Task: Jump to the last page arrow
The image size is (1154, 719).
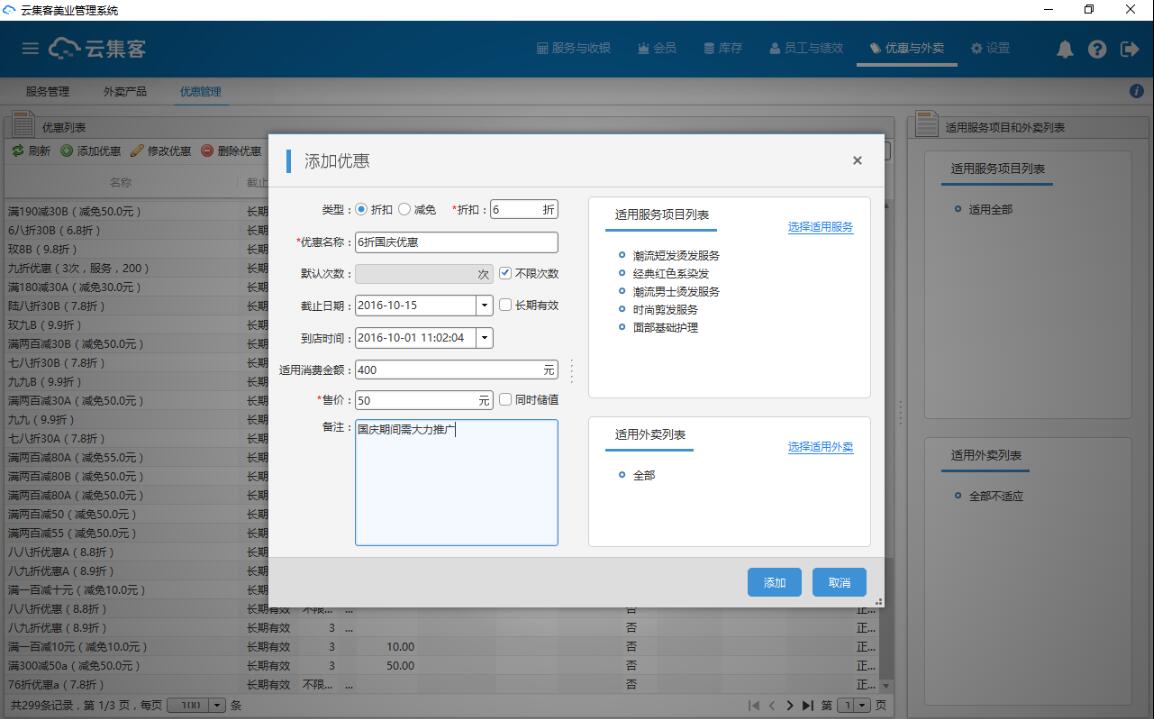Action: [x=807, y=705]
